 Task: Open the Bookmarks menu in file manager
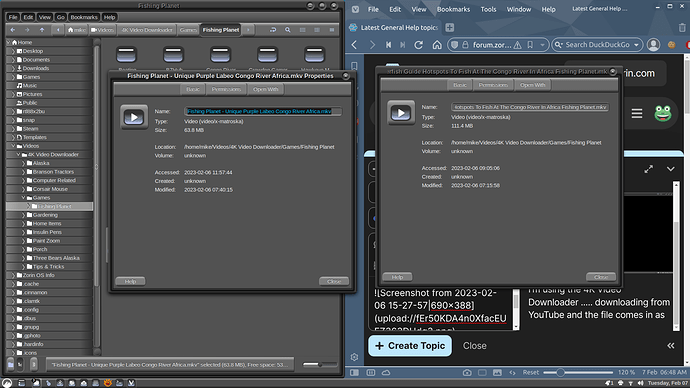(84, 17)
